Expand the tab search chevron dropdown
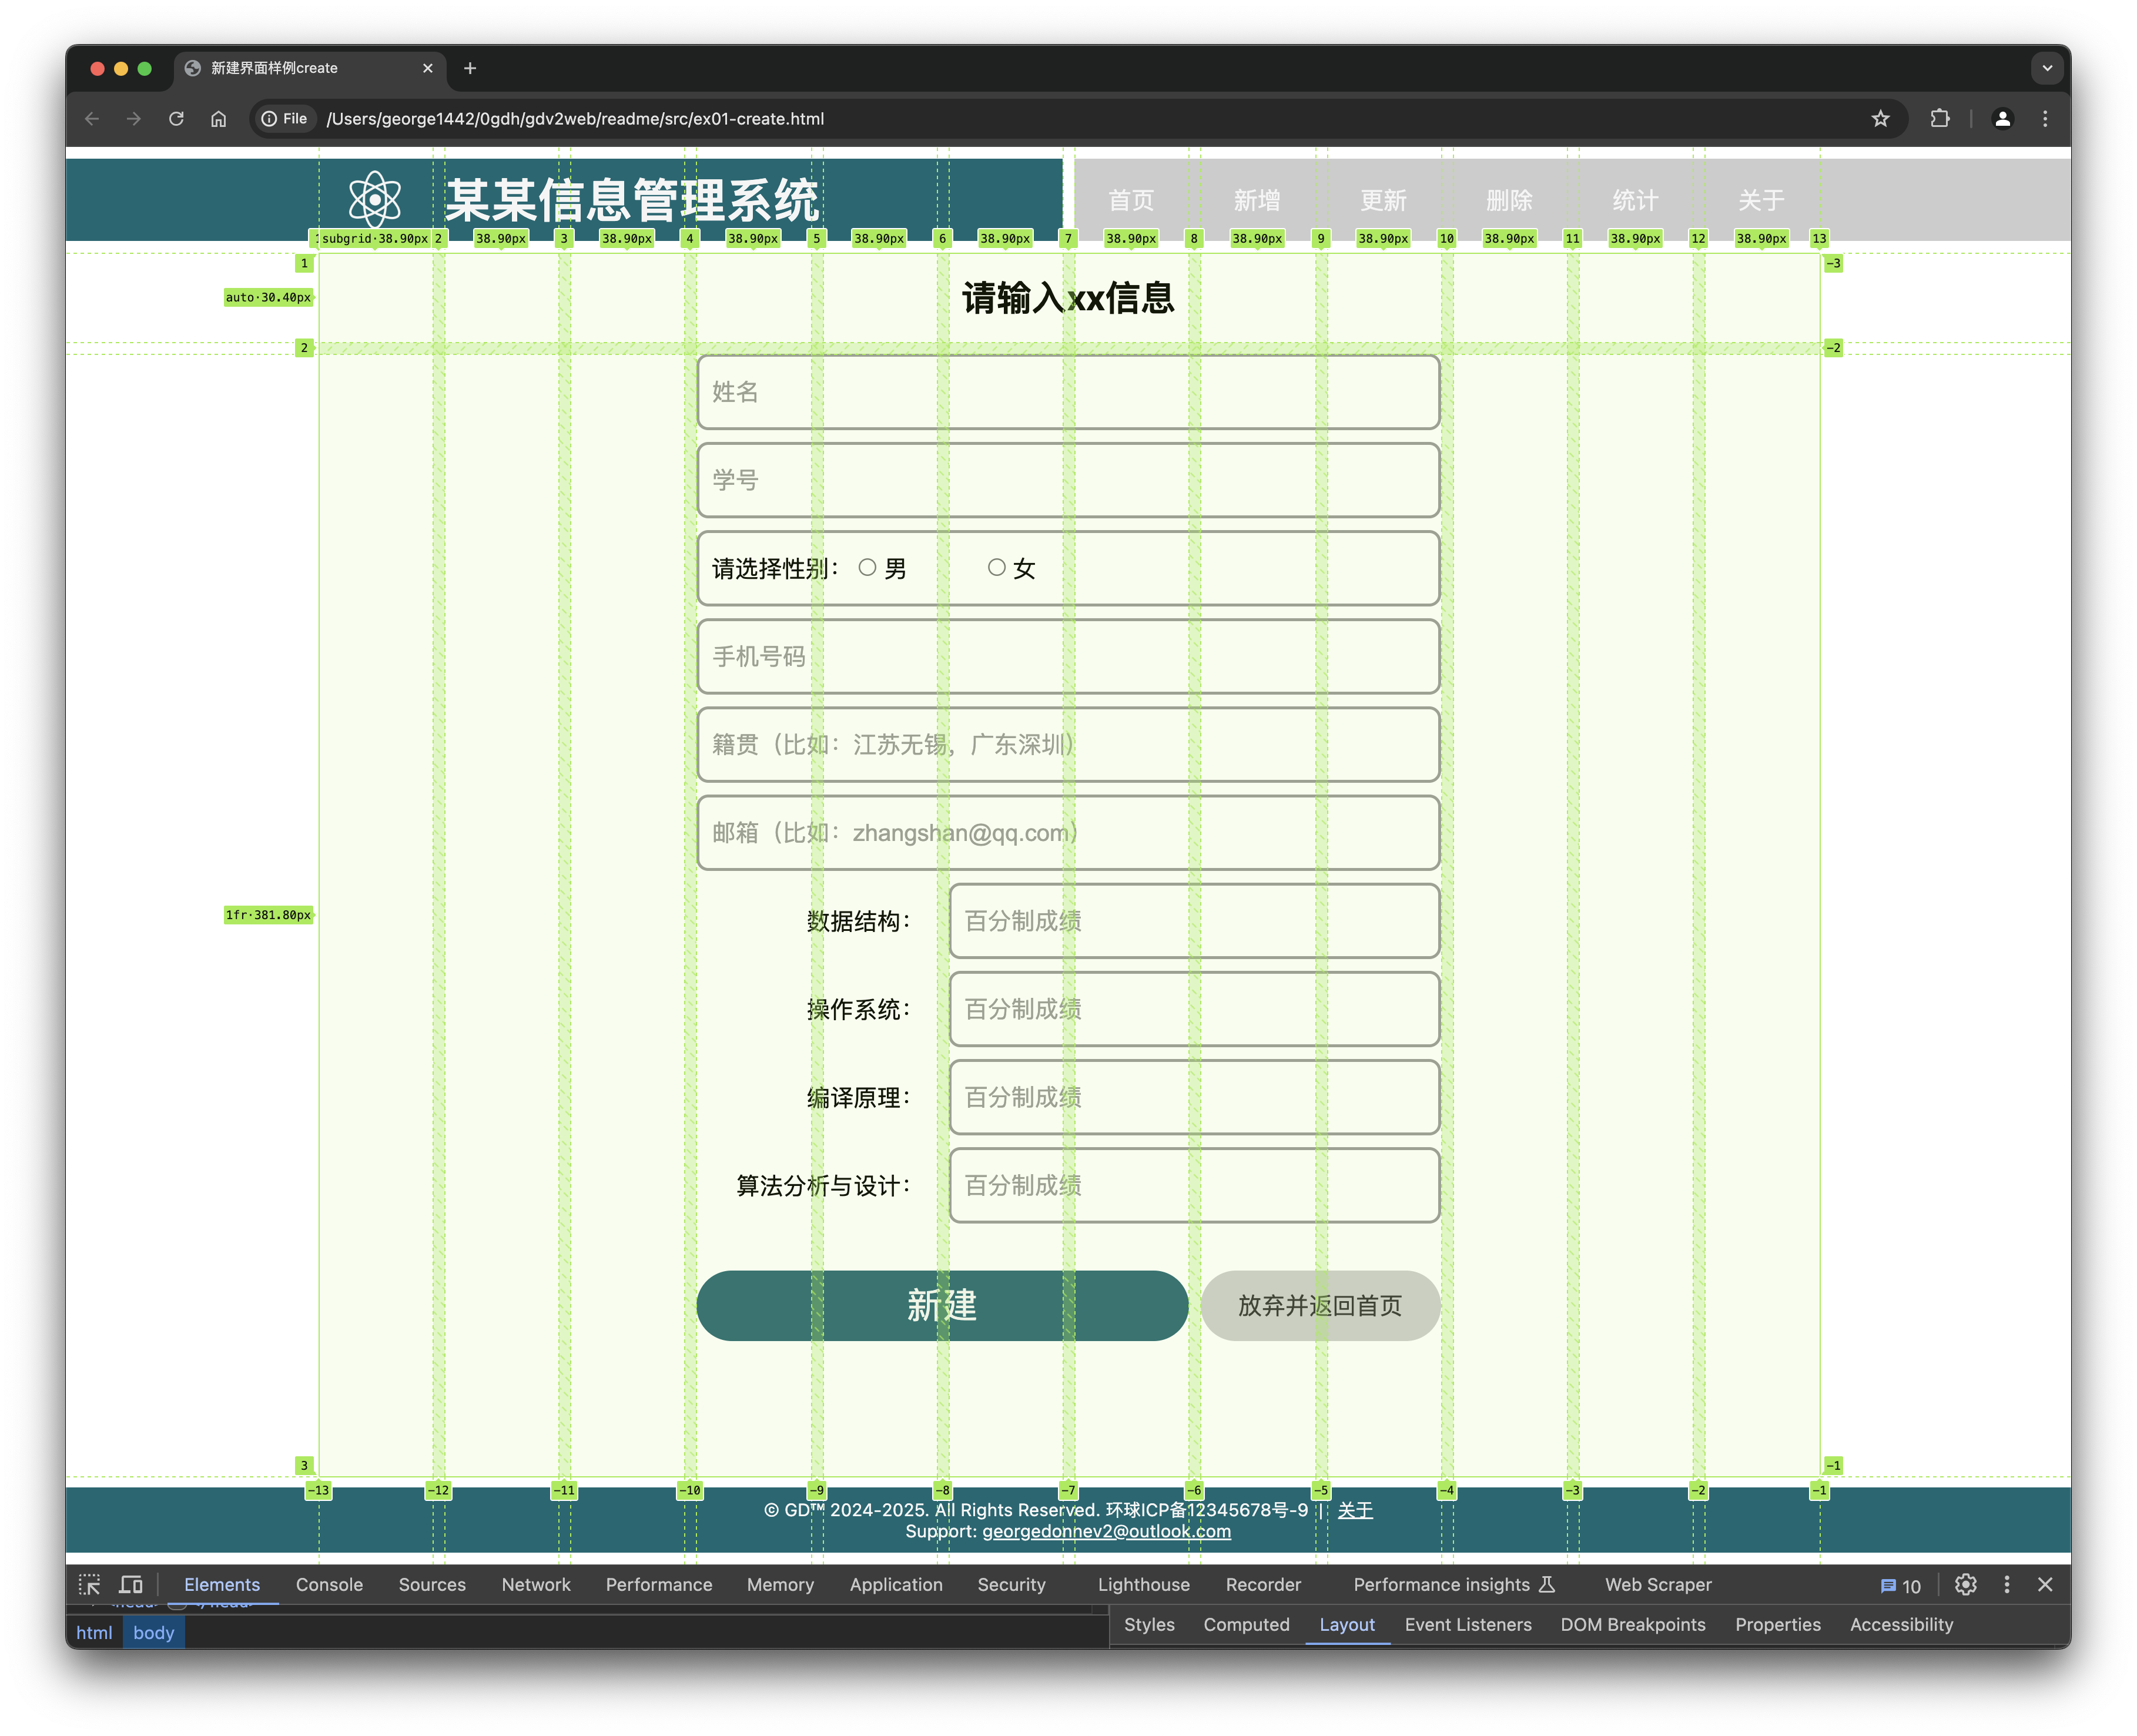2137x1736 pixels. [x=2046, y=68]
